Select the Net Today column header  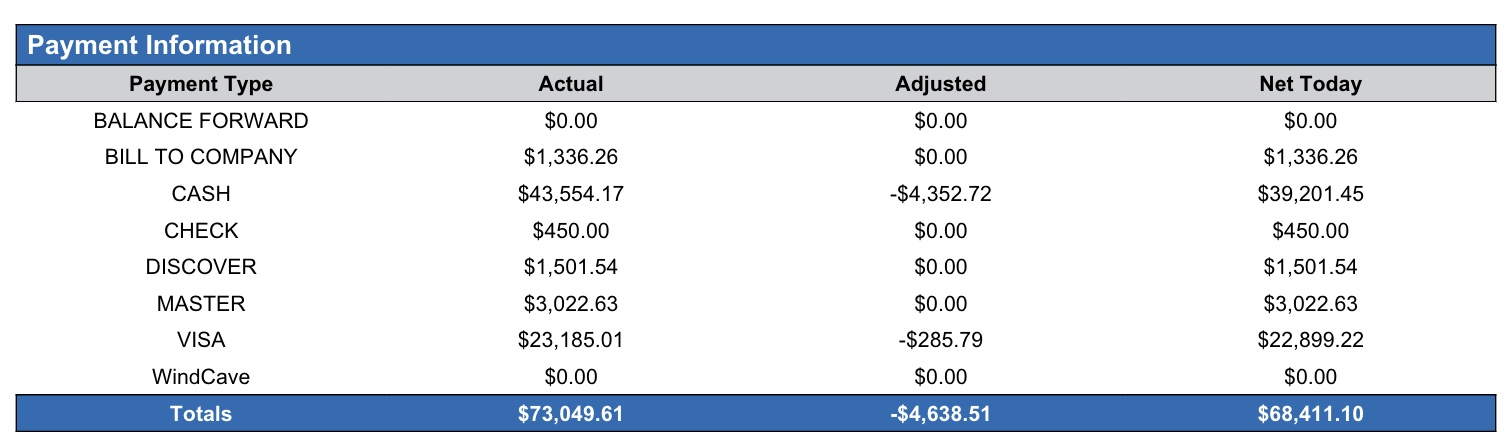[1310, 84]
